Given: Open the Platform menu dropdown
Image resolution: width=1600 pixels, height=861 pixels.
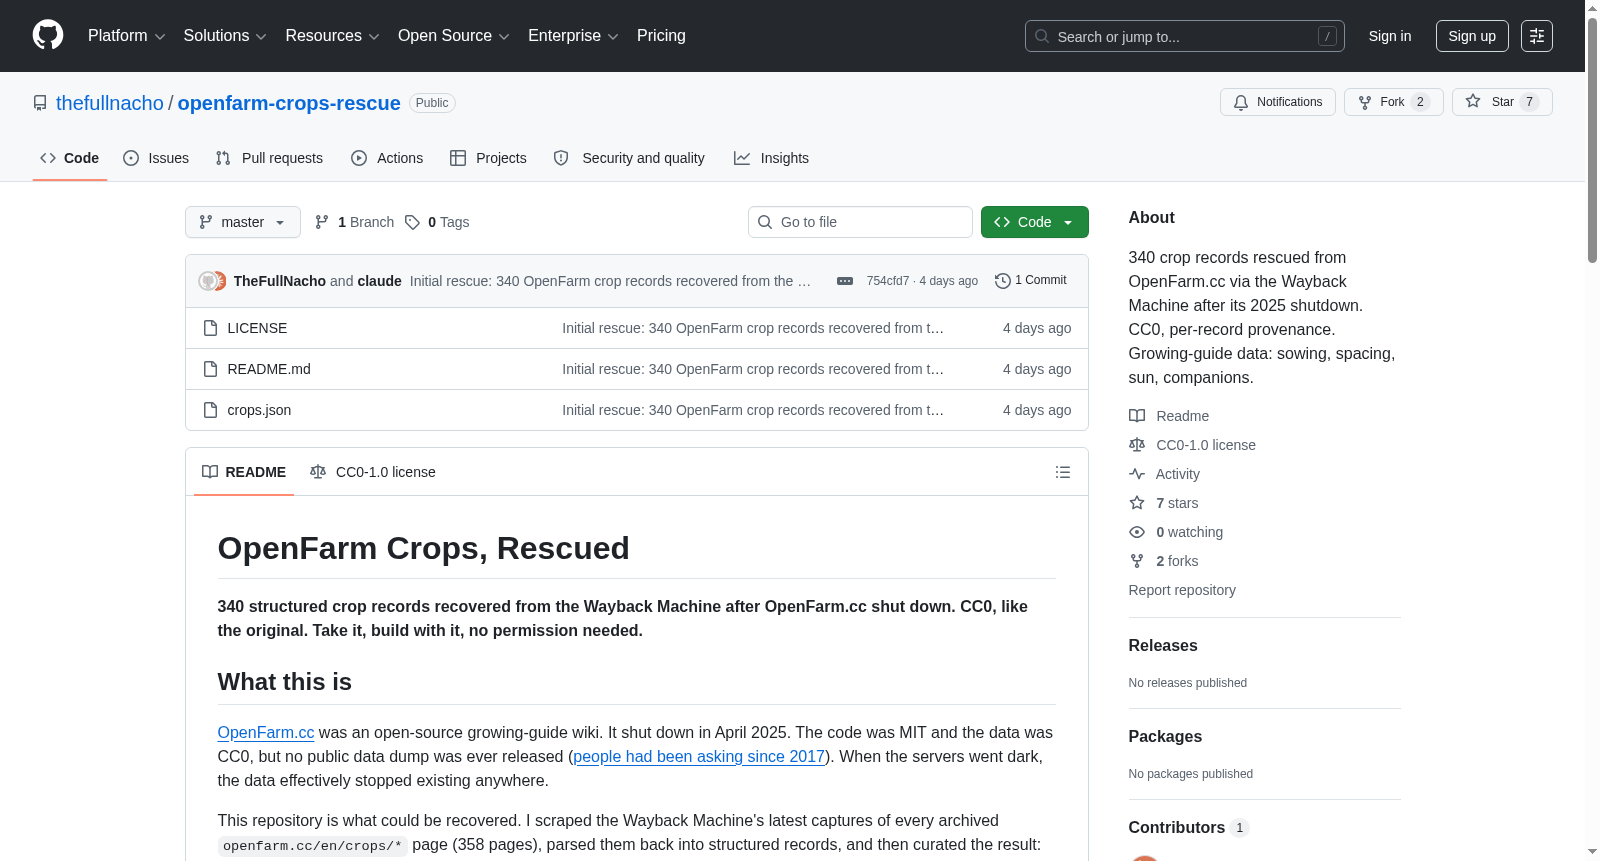Looking at the screenshot, I should coord(126,36).
